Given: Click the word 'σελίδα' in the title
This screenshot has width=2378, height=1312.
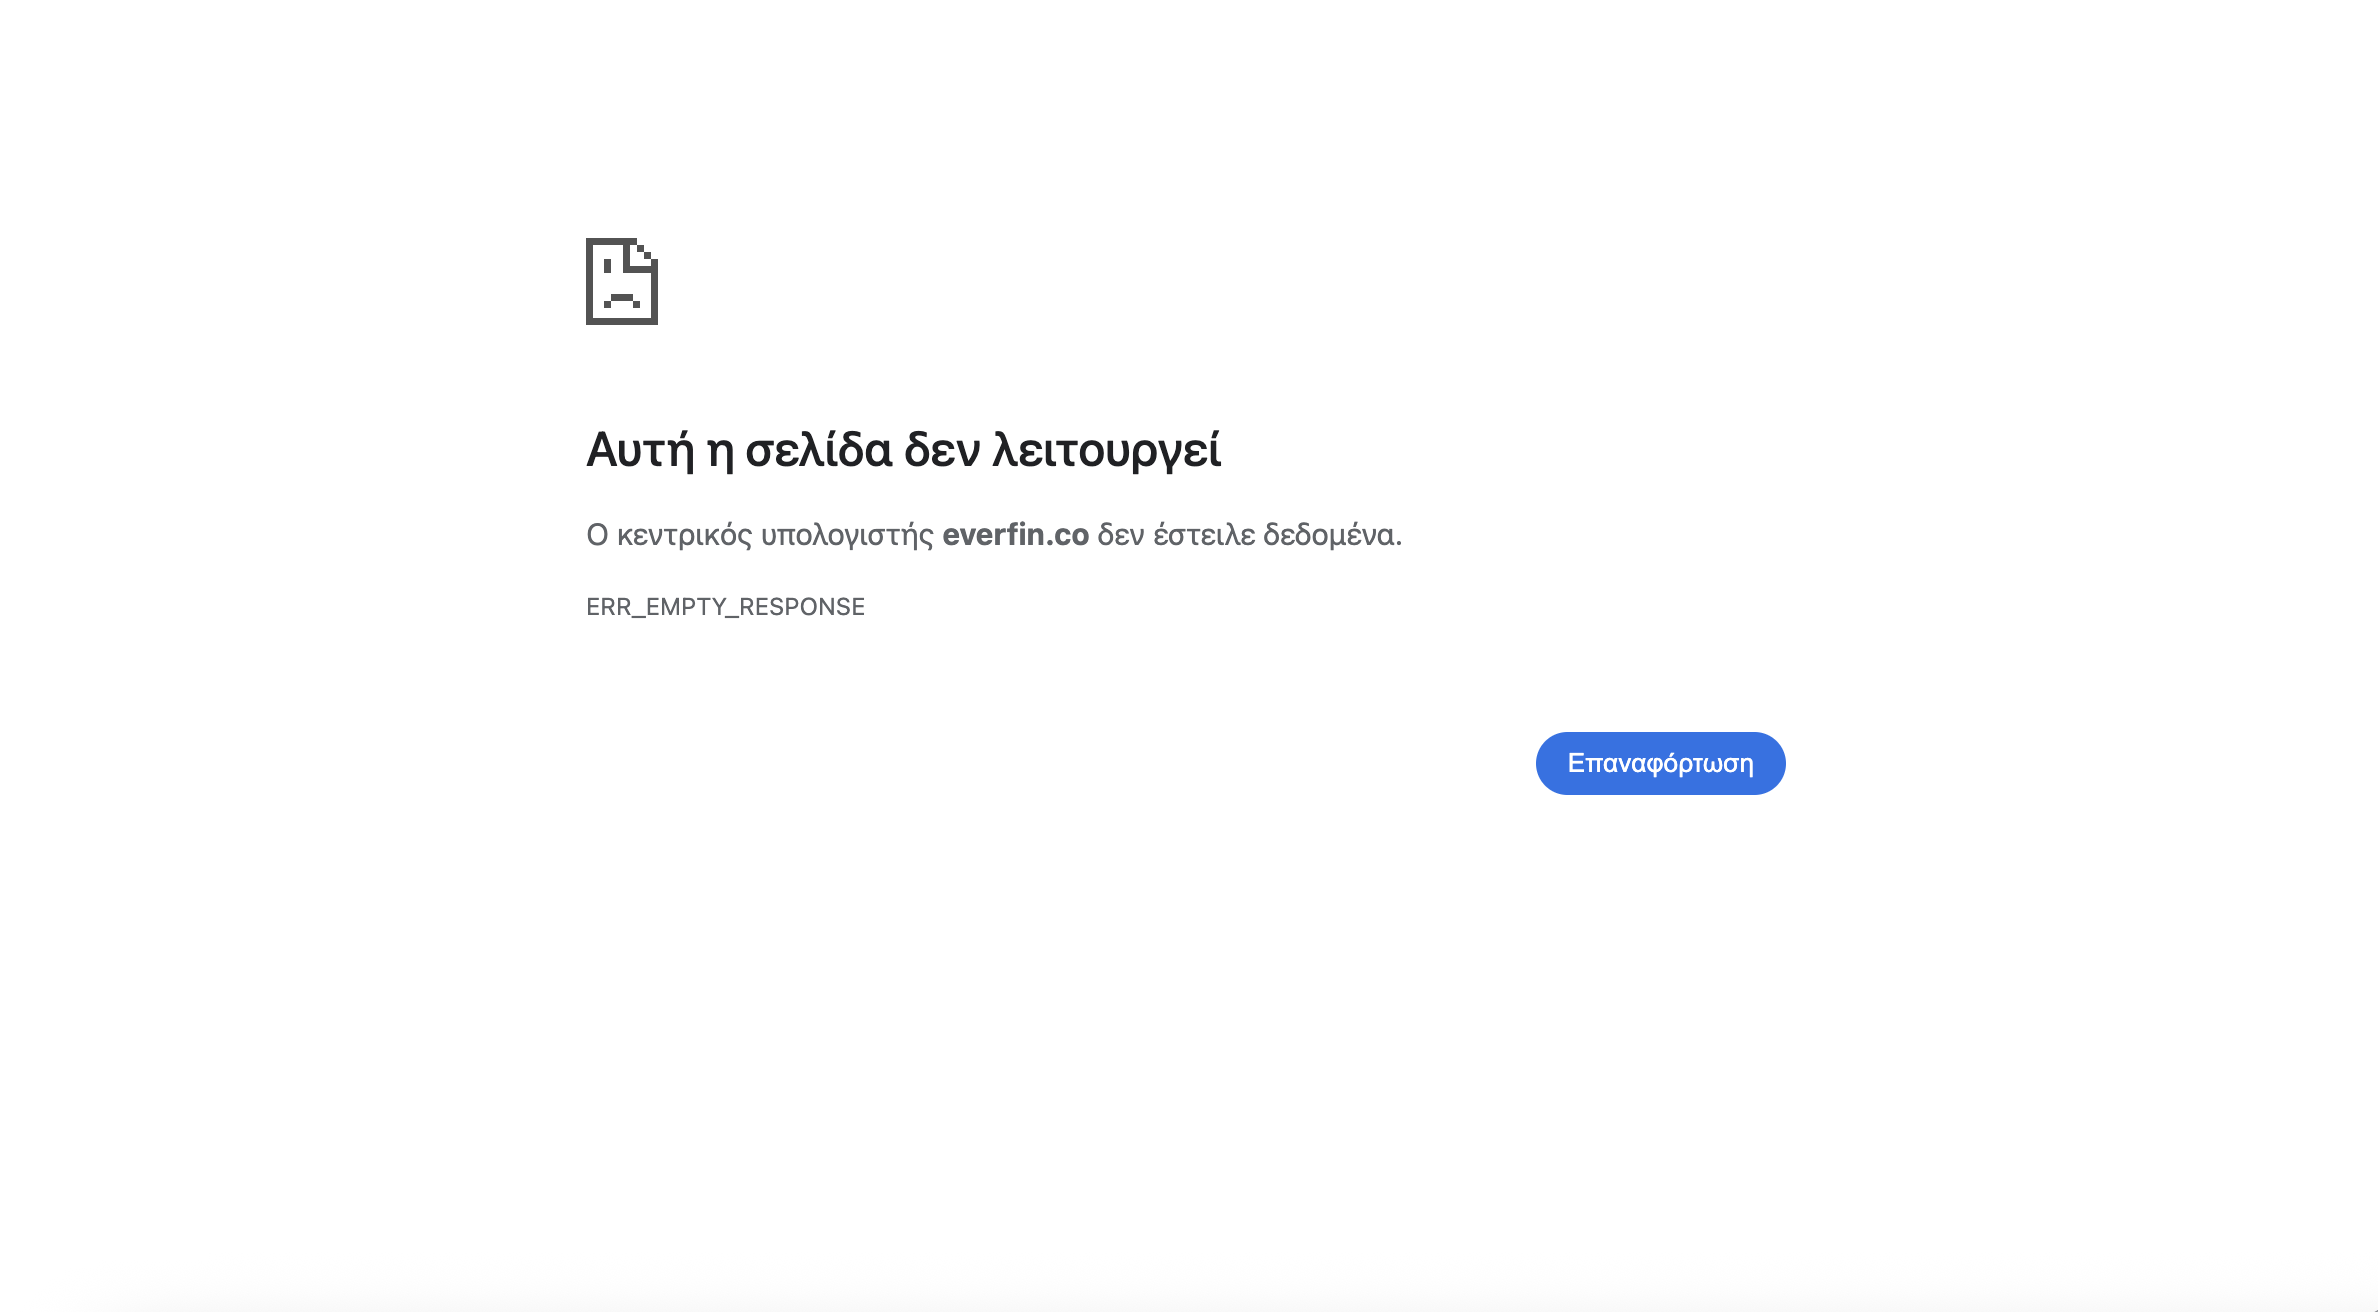Looking at the screenshot, I should [x=818, y=450].
